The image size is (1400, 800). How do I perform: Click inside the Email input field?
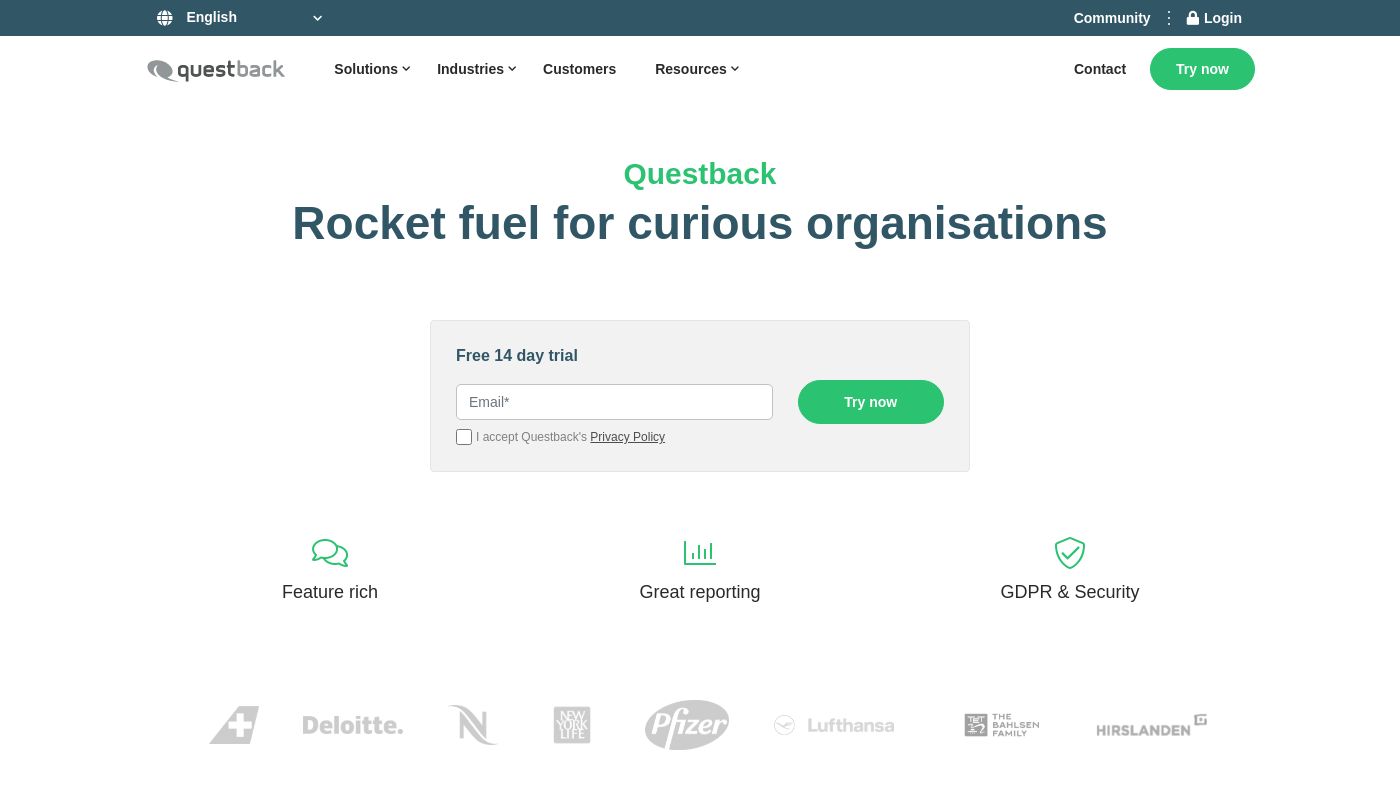pos(614,402)
